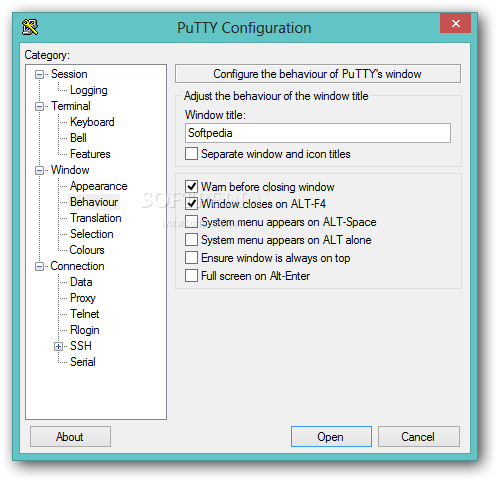The width and height of the screenshot is (498, 481).
Task: Select the Window category
Action: point(70,170)
